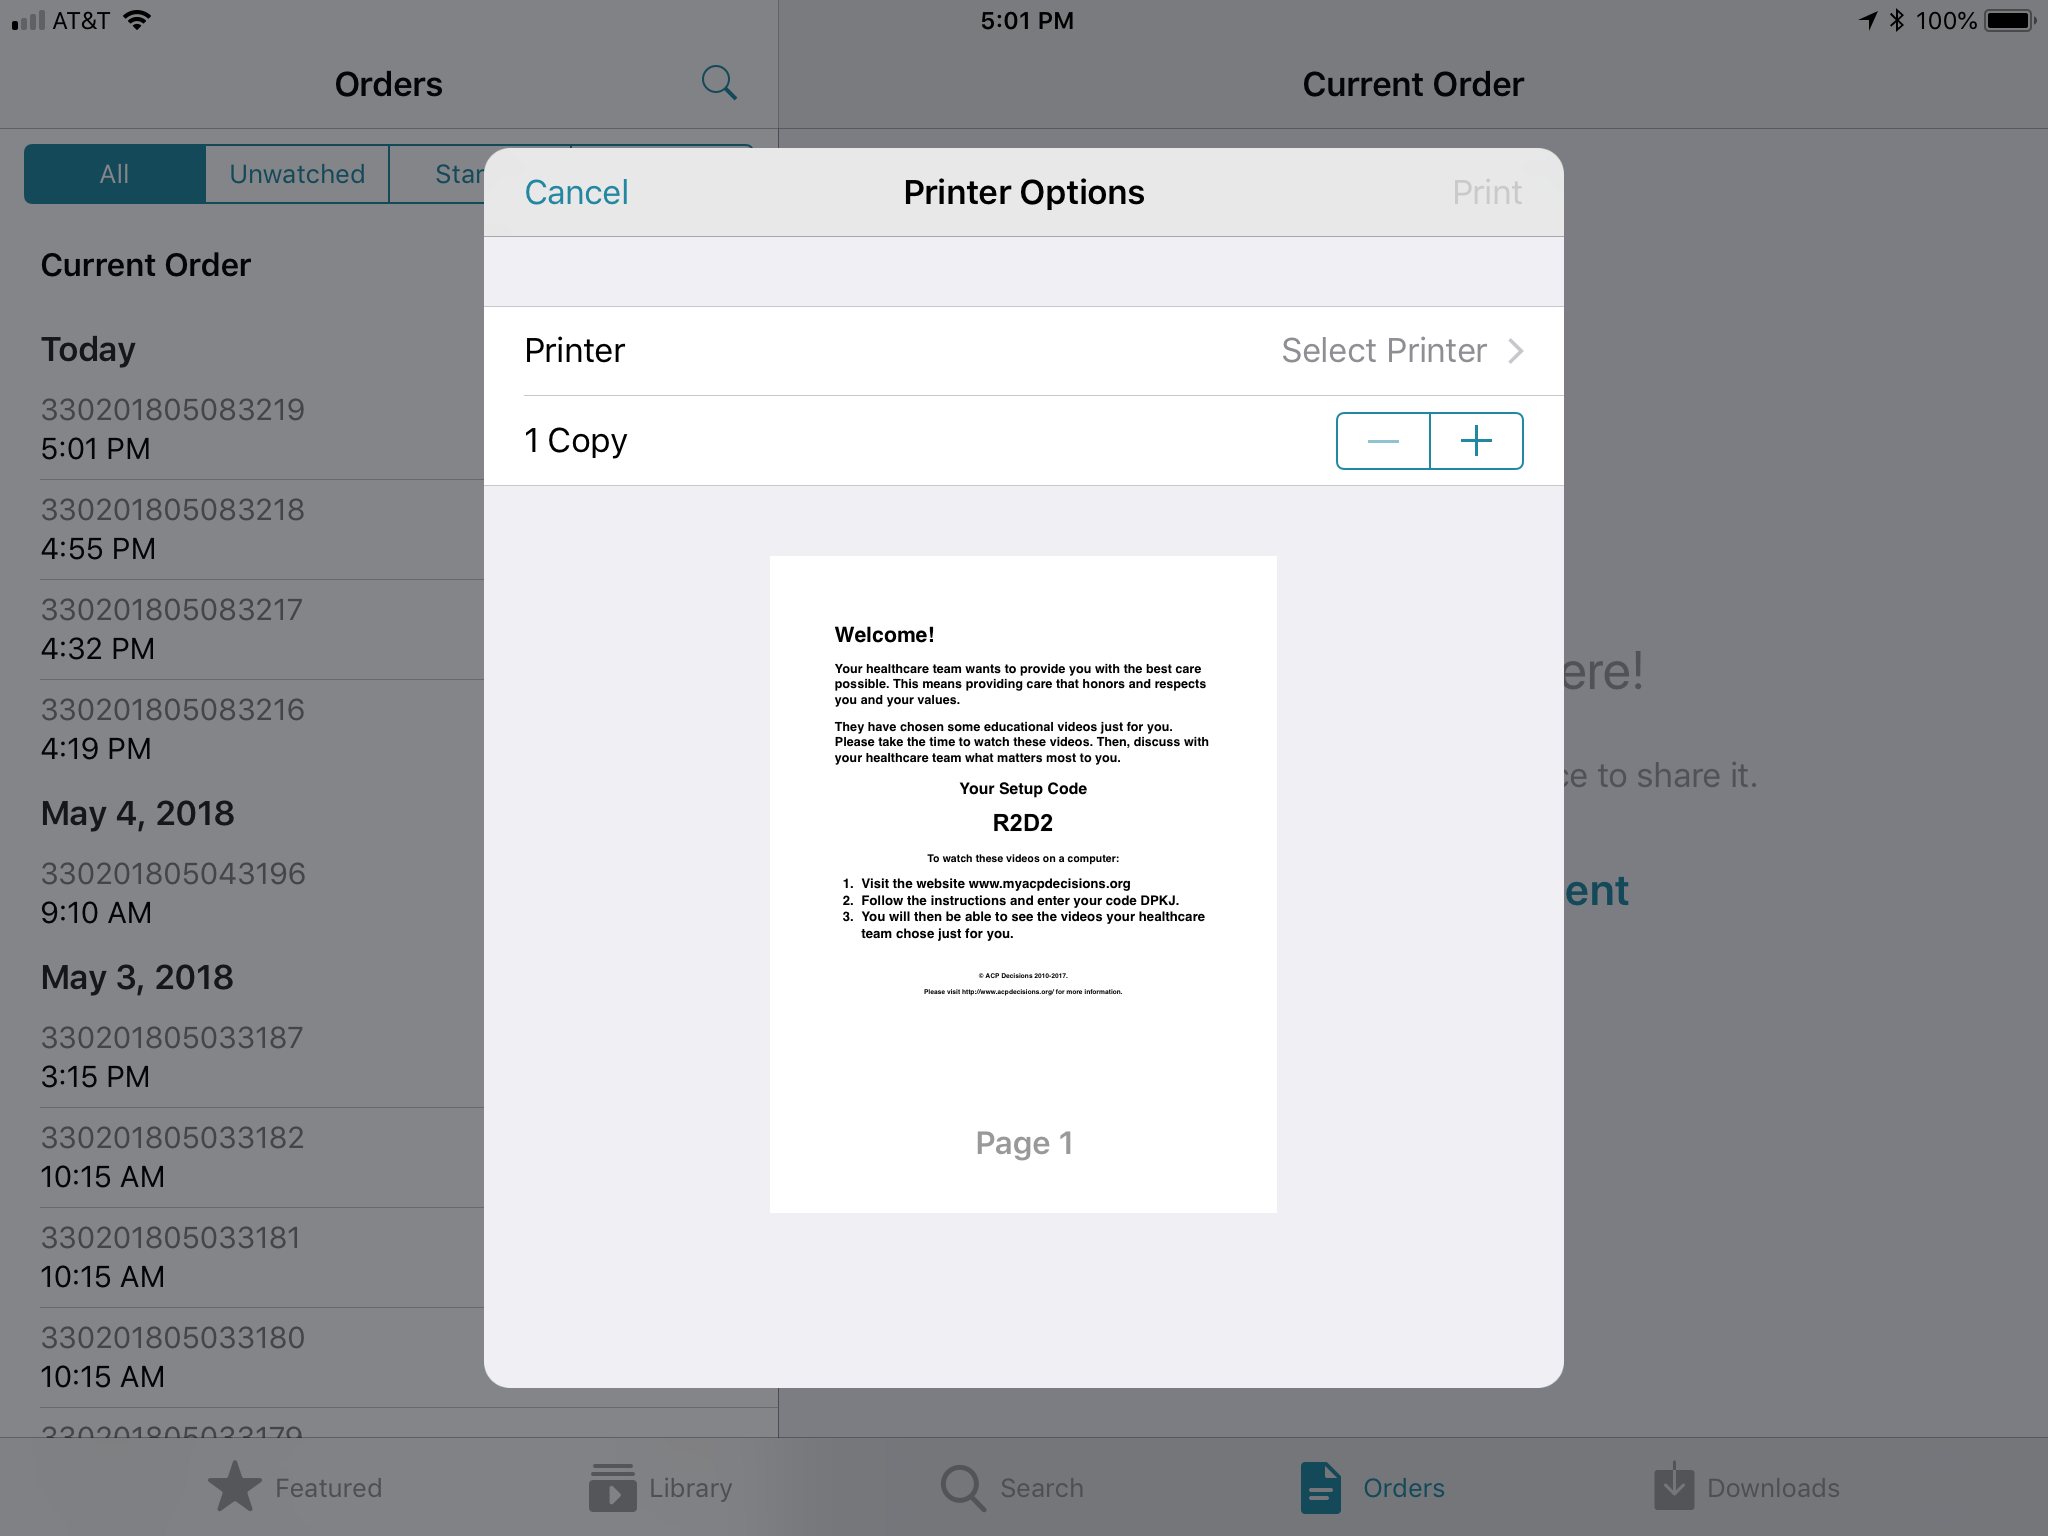The image size is (2048, 1536).
Task: Decrease copy count with minus button
Action: coord(1384,440)
